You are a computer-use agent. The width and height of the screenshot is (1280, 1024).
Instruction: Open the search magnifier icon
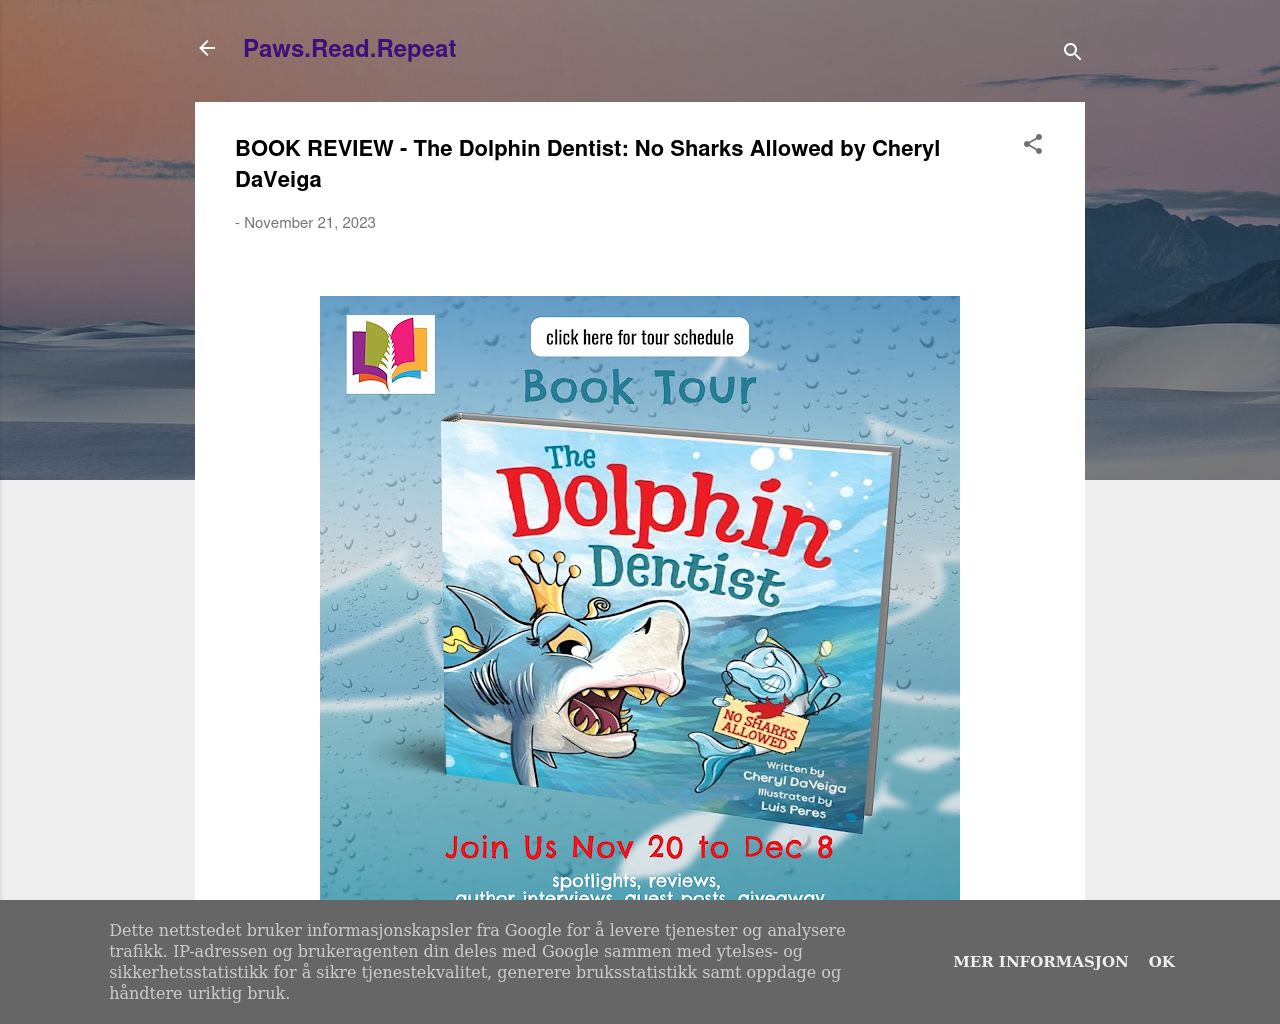[x=1072, y=51]
